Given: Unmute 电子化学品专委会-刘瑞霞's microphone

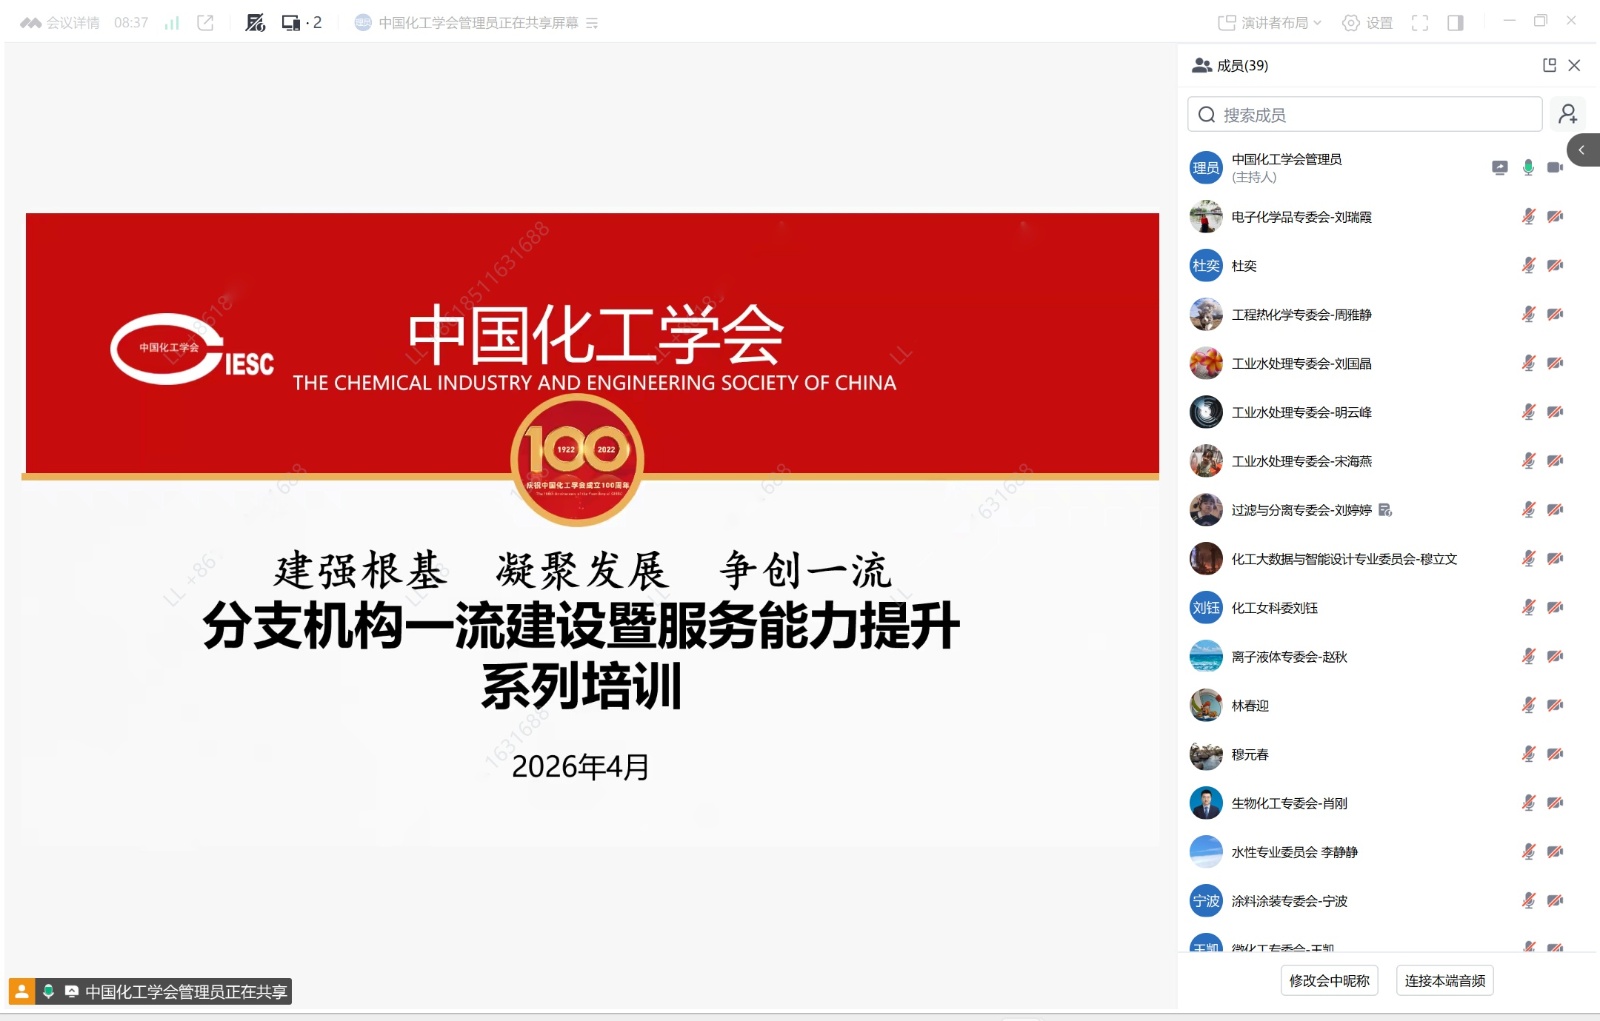Looking at the screenshot, I should (1528, 217).
